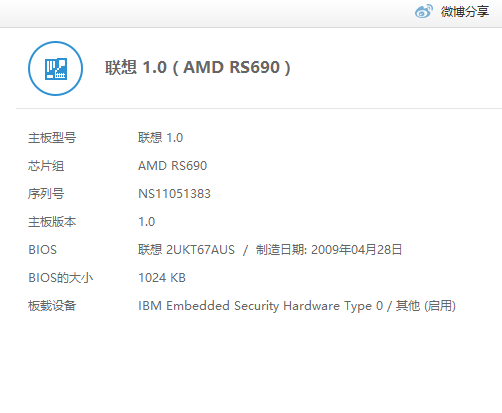The width and height of the screenshot is (502, 413).
Task: Select the 联想 1.0 motherboard model value
Action: click(161, 138)
